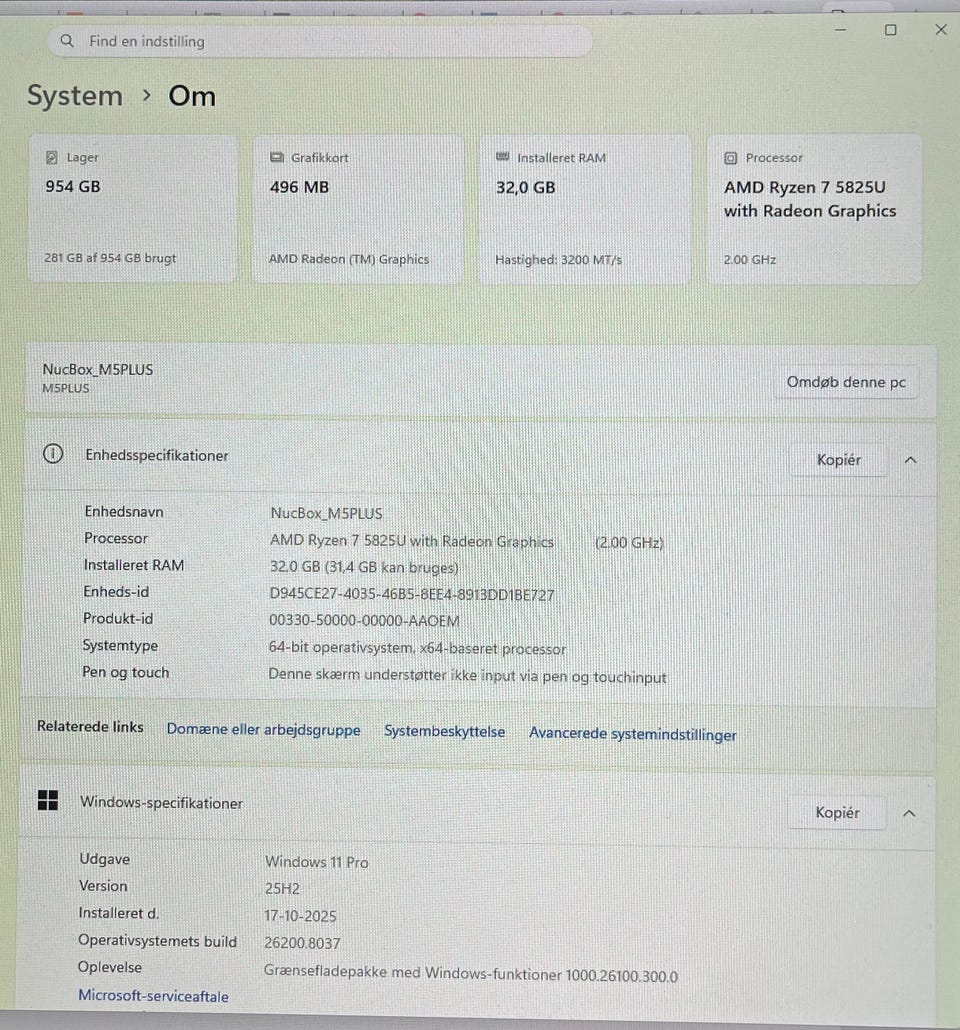Collapse the Enhedsspecifikationer section chevron
The image size is (960, 1030).
(x=911, y=460)
